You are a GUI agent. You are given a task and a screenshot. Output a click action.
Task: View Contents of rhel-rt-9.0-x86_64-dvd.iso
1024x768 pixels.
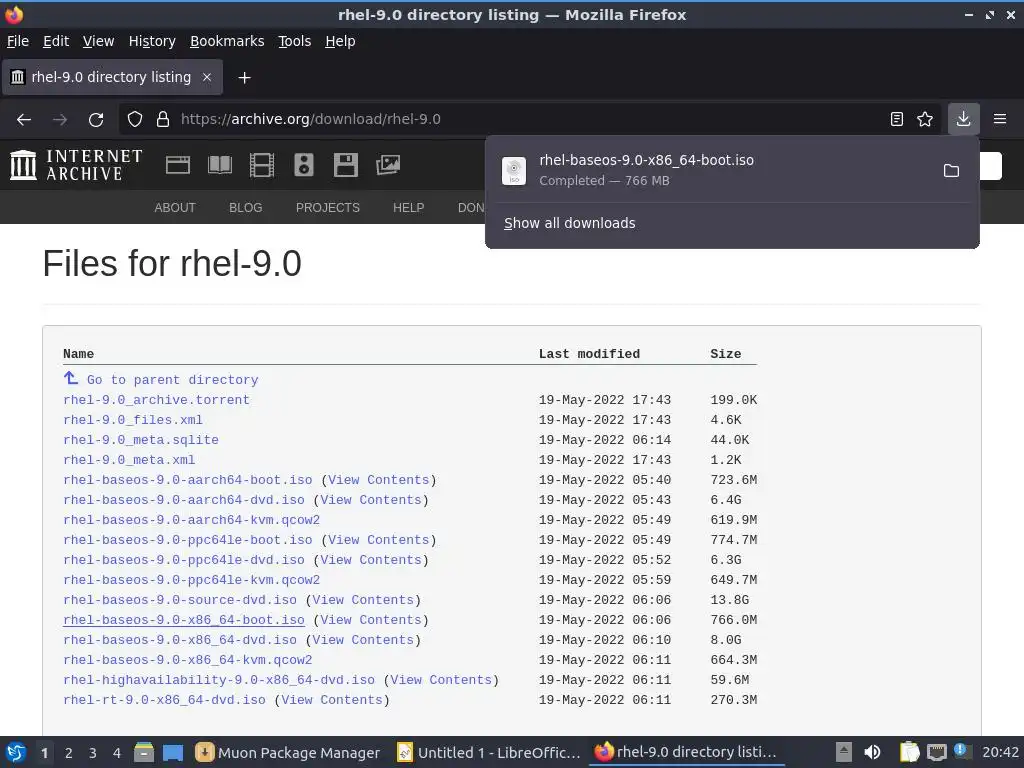332,700
